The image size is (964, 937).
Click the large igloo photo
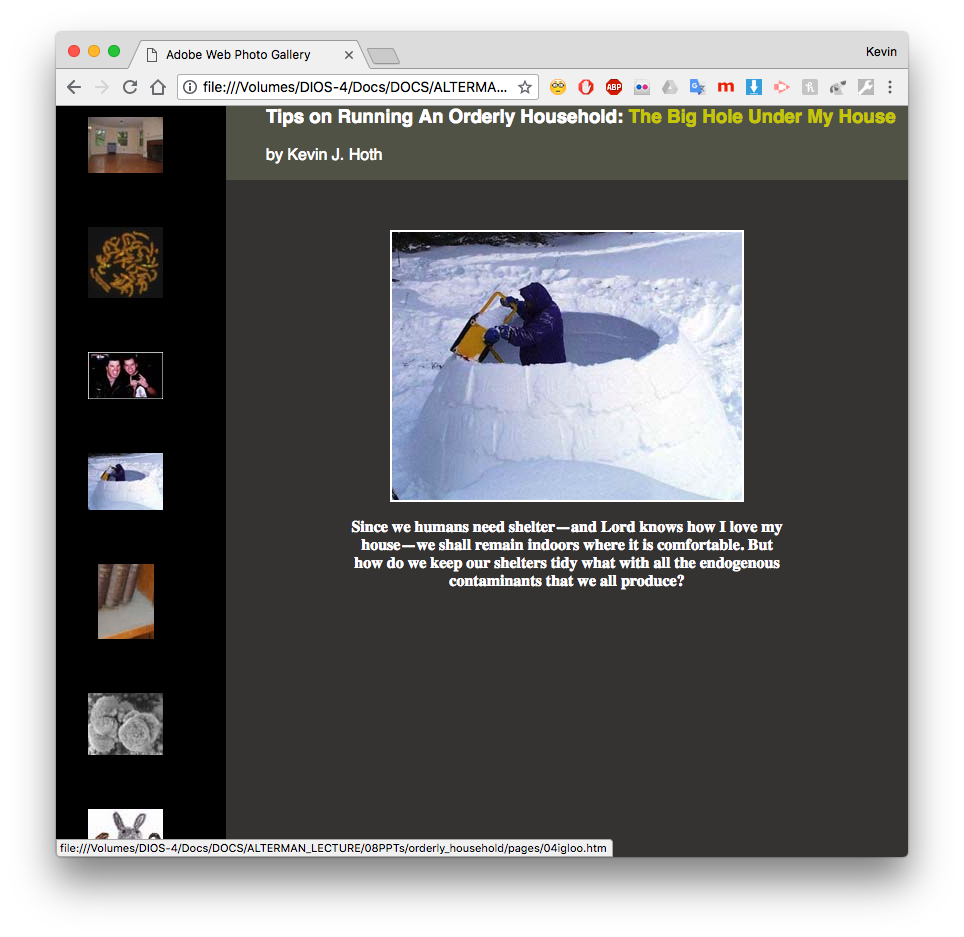(x=567, y=366)
